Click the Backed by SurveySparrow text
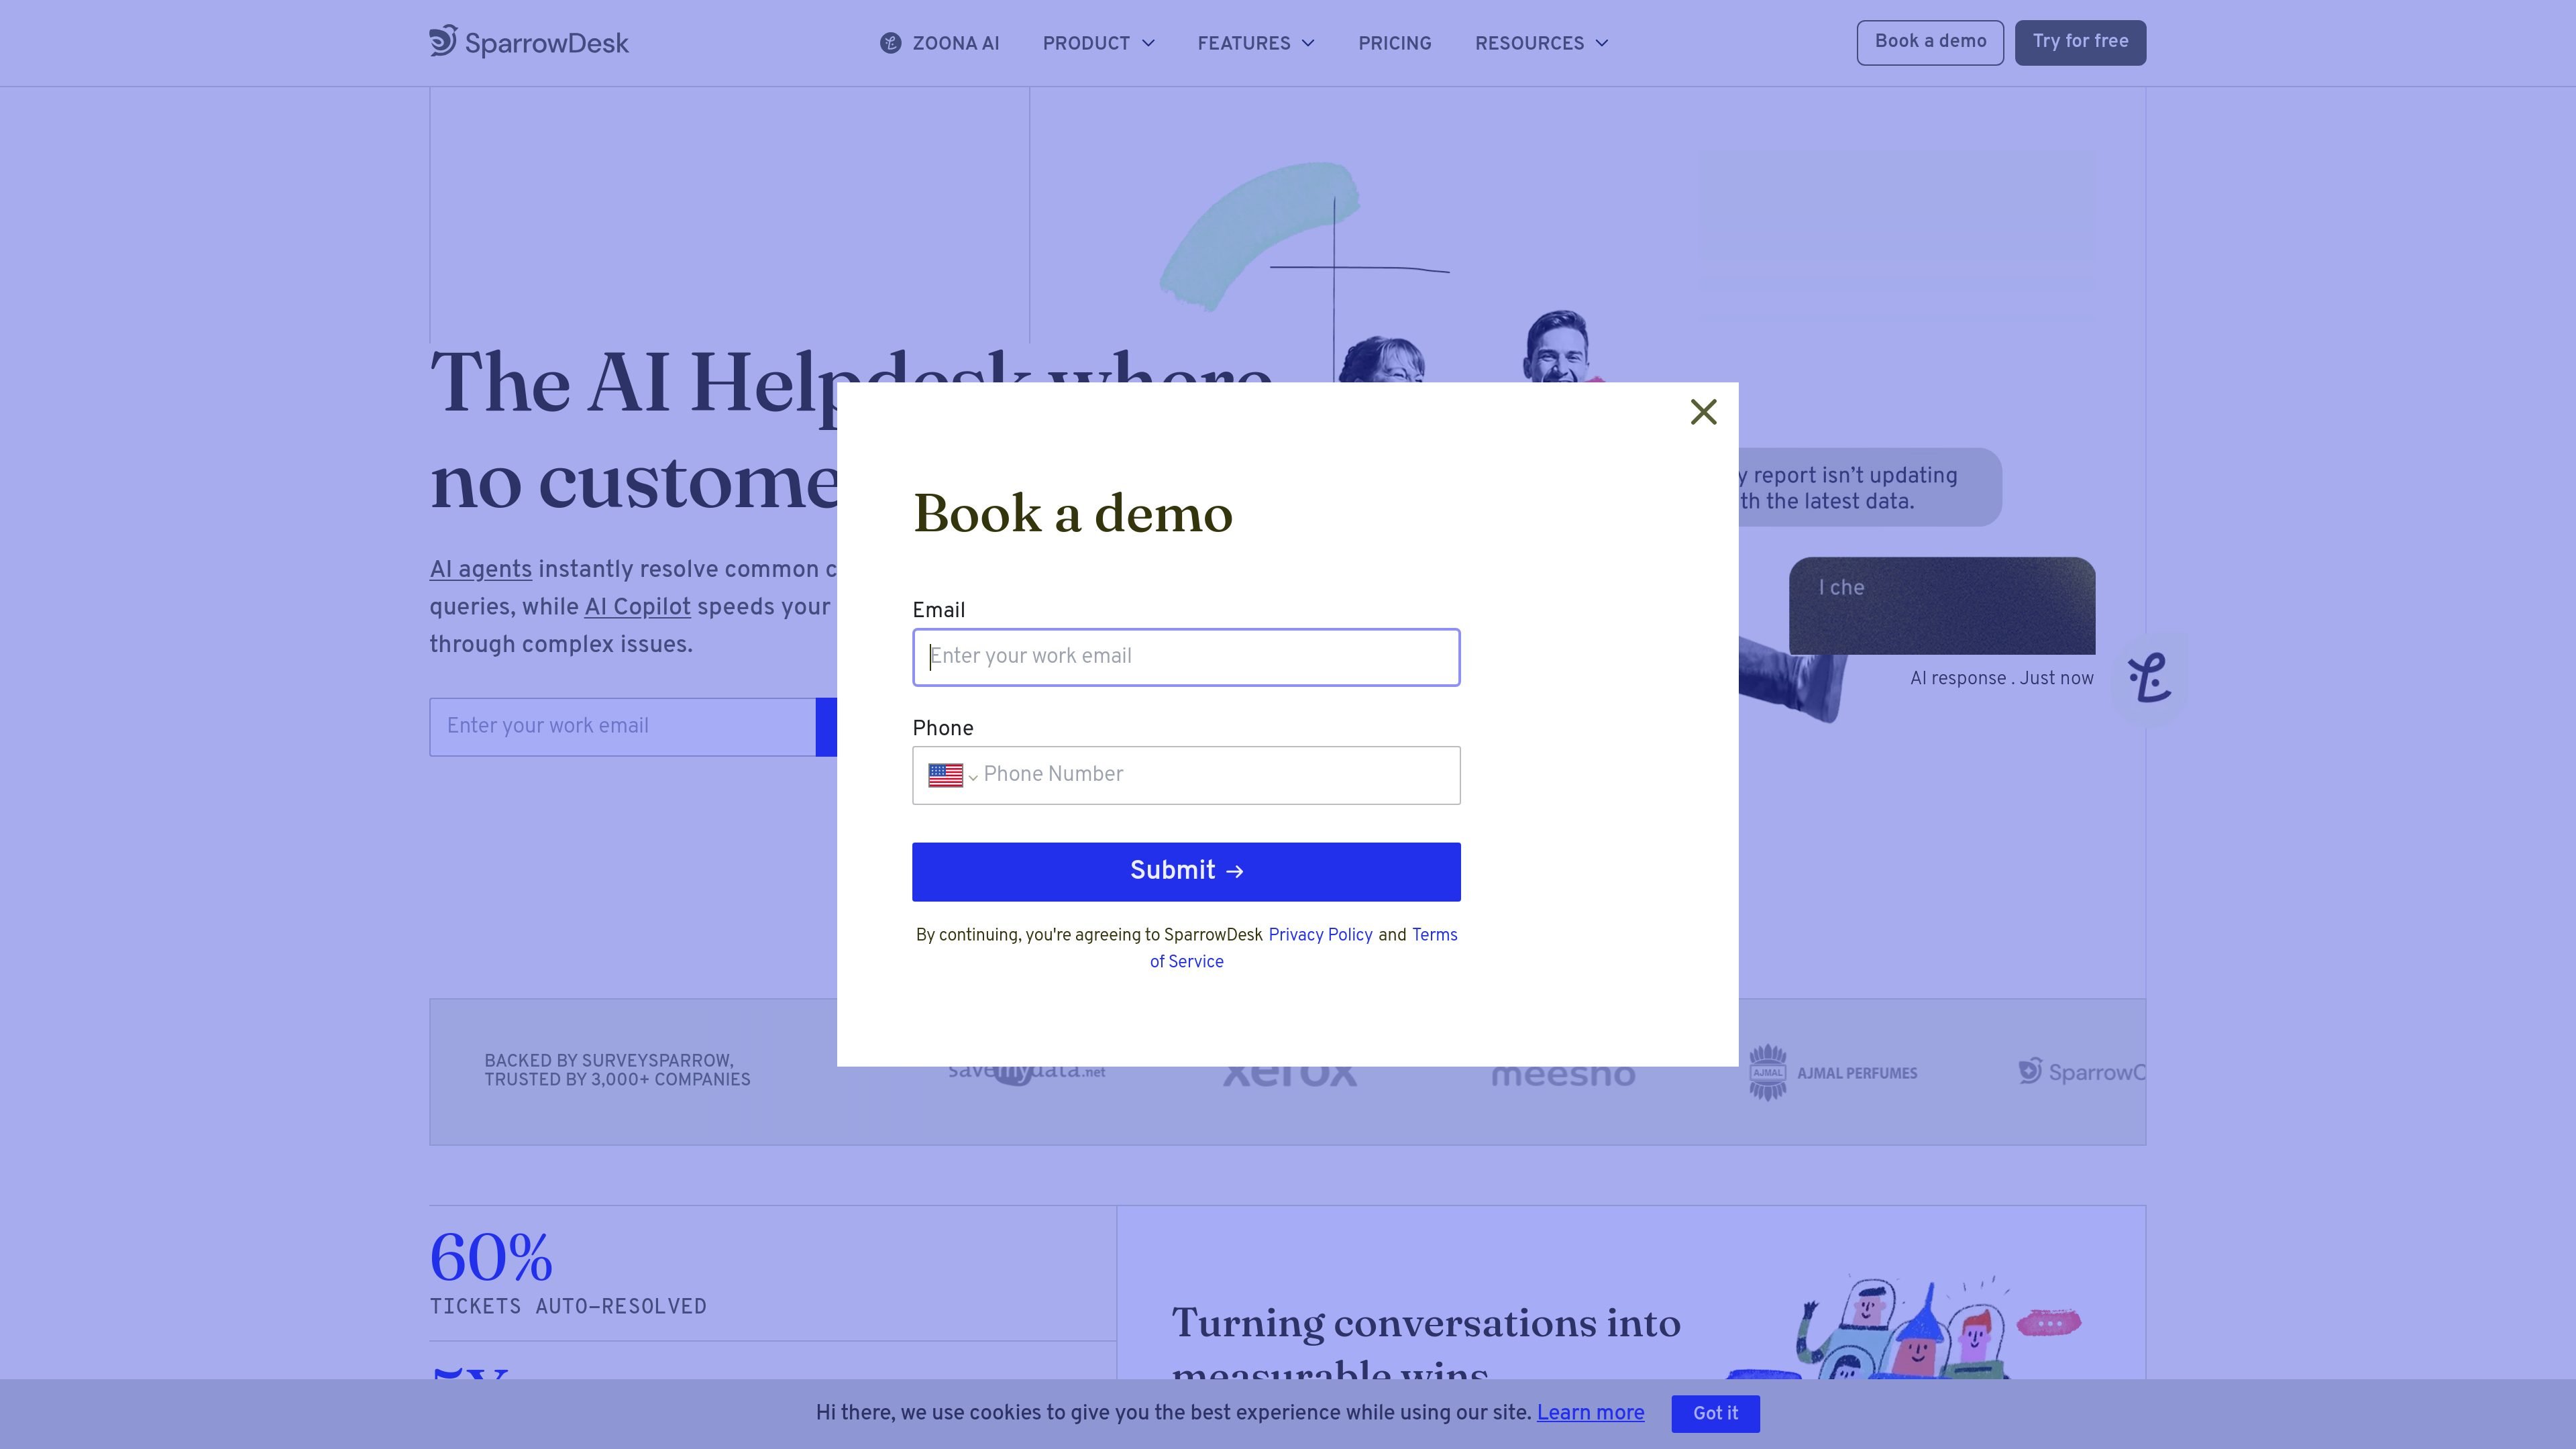The image size is (2576, 1449). point(617,1070)
